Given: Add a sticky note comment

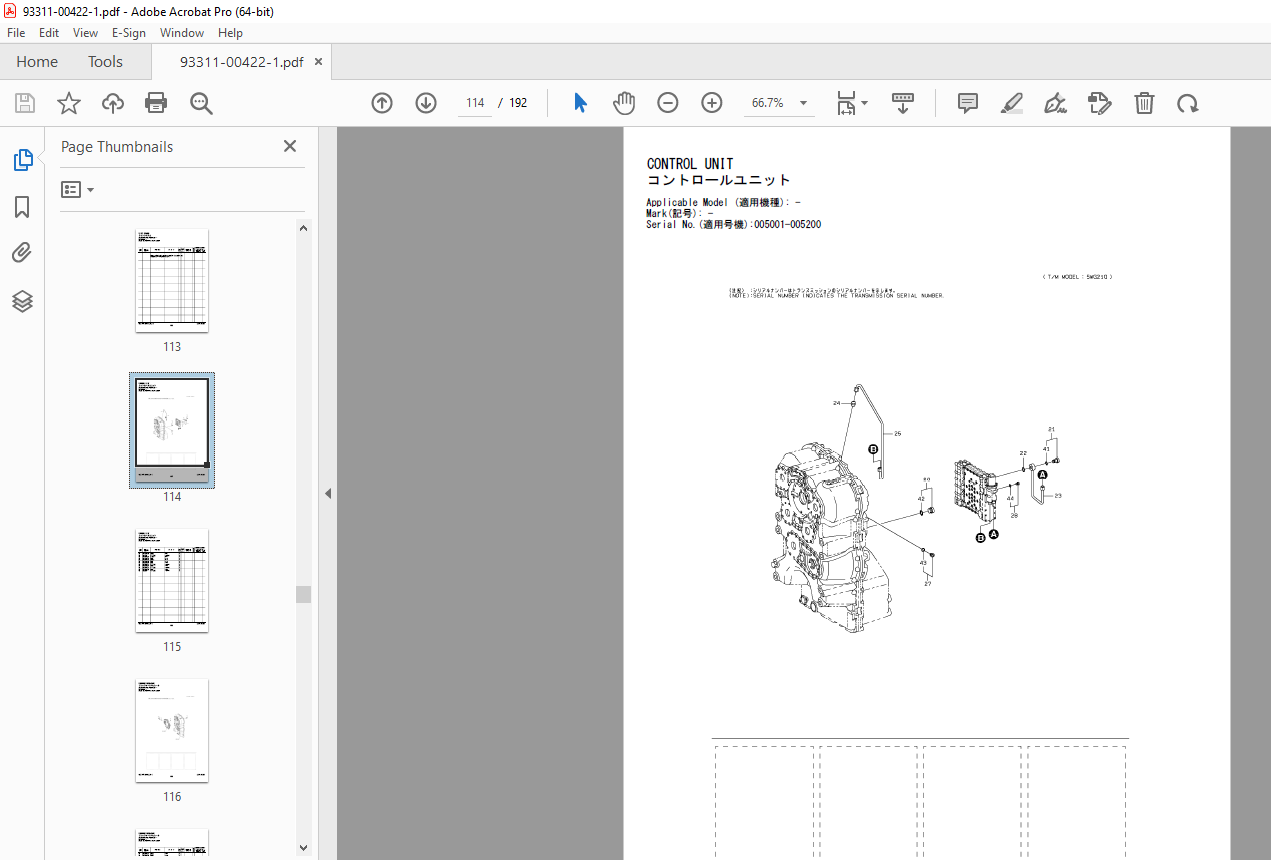Looking at the screenshot, I should 968,103.
